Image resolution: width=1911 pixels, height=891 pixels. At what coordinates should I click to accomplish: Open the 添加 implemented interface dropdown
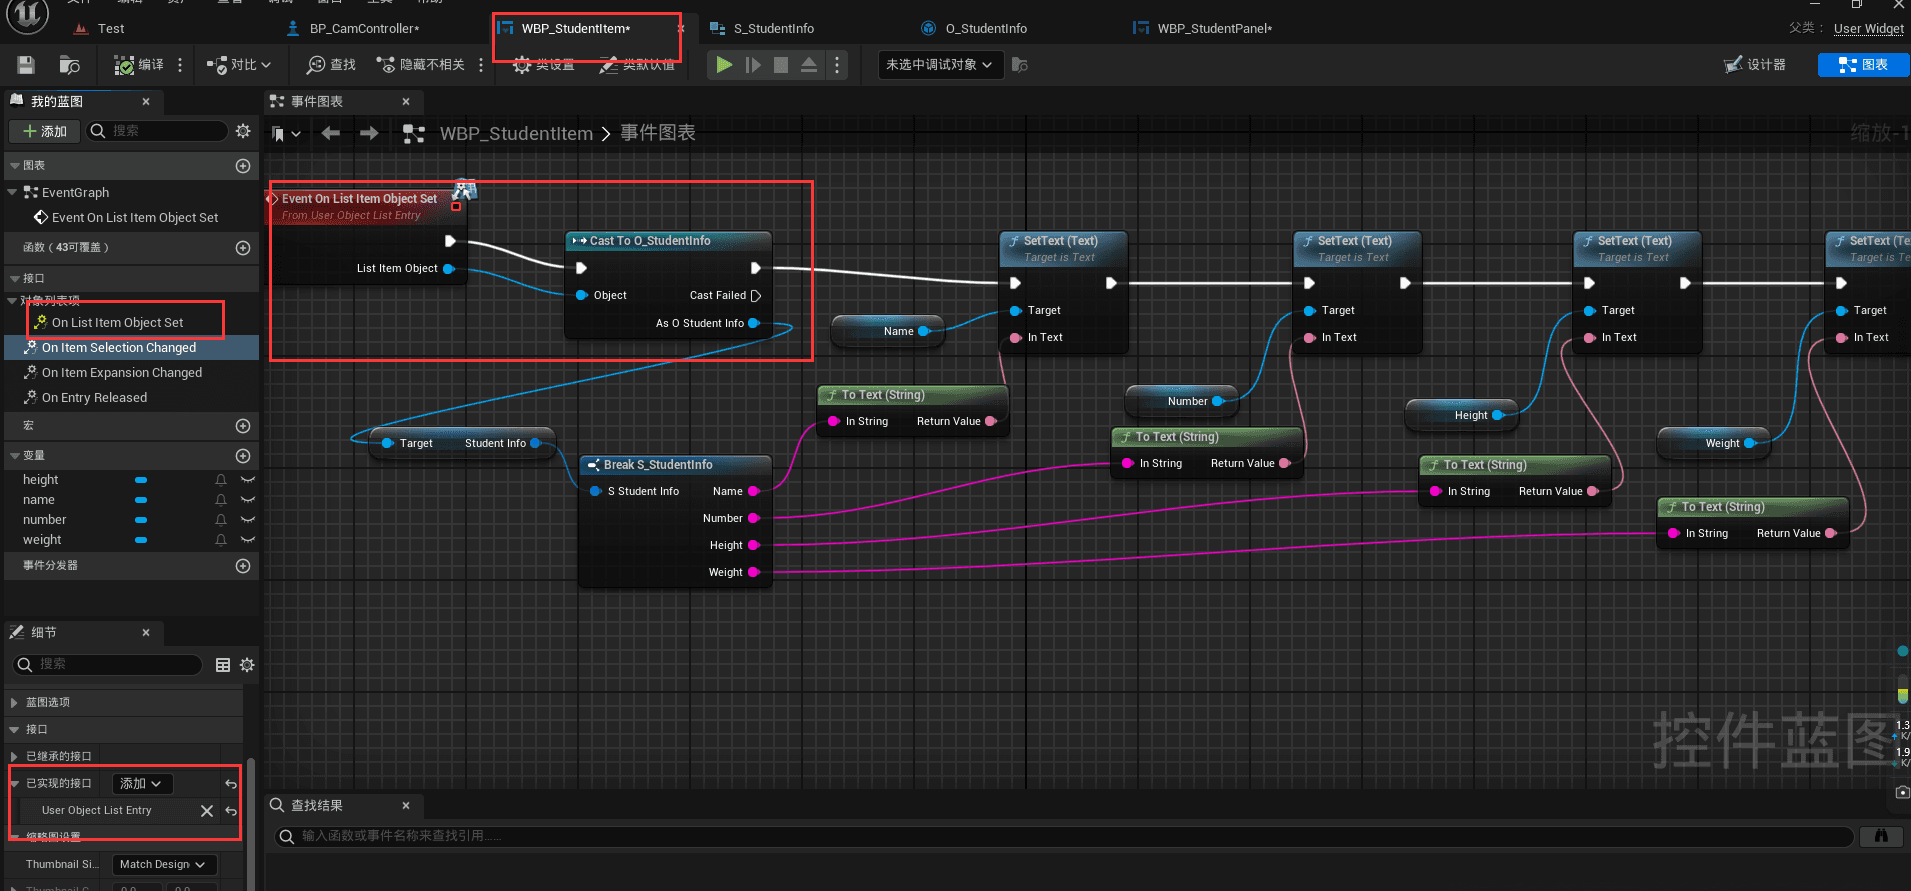(141, 784)
